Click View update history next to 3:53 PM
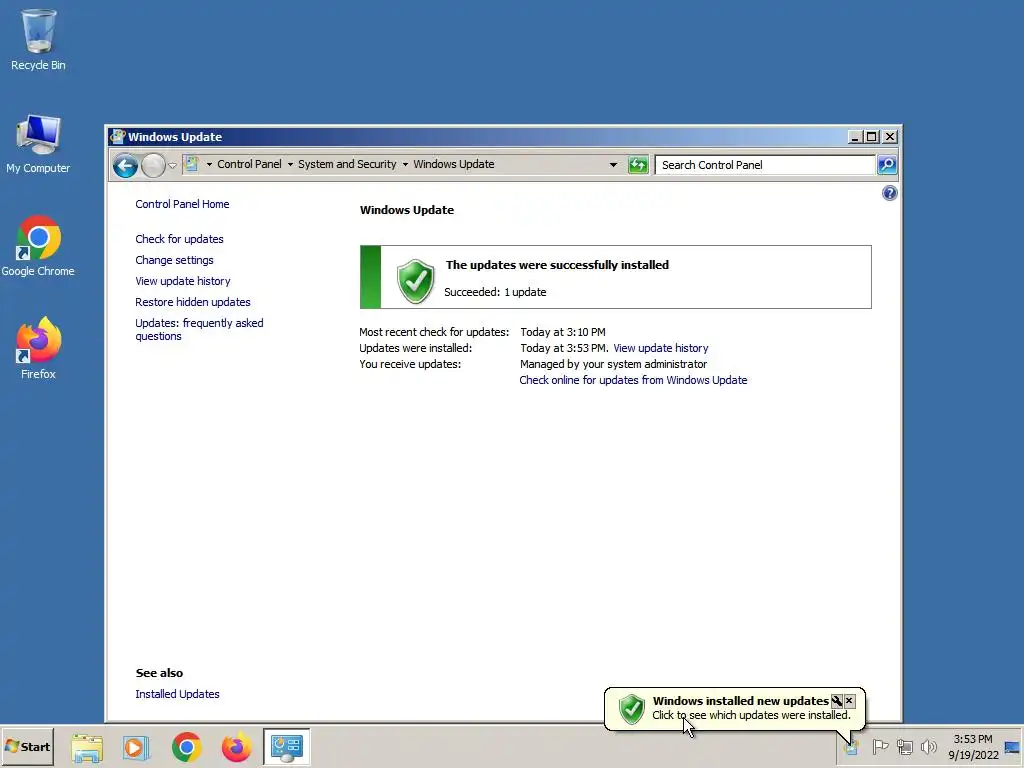Viewport: 1024px width, 768px height. click(660, 348)
